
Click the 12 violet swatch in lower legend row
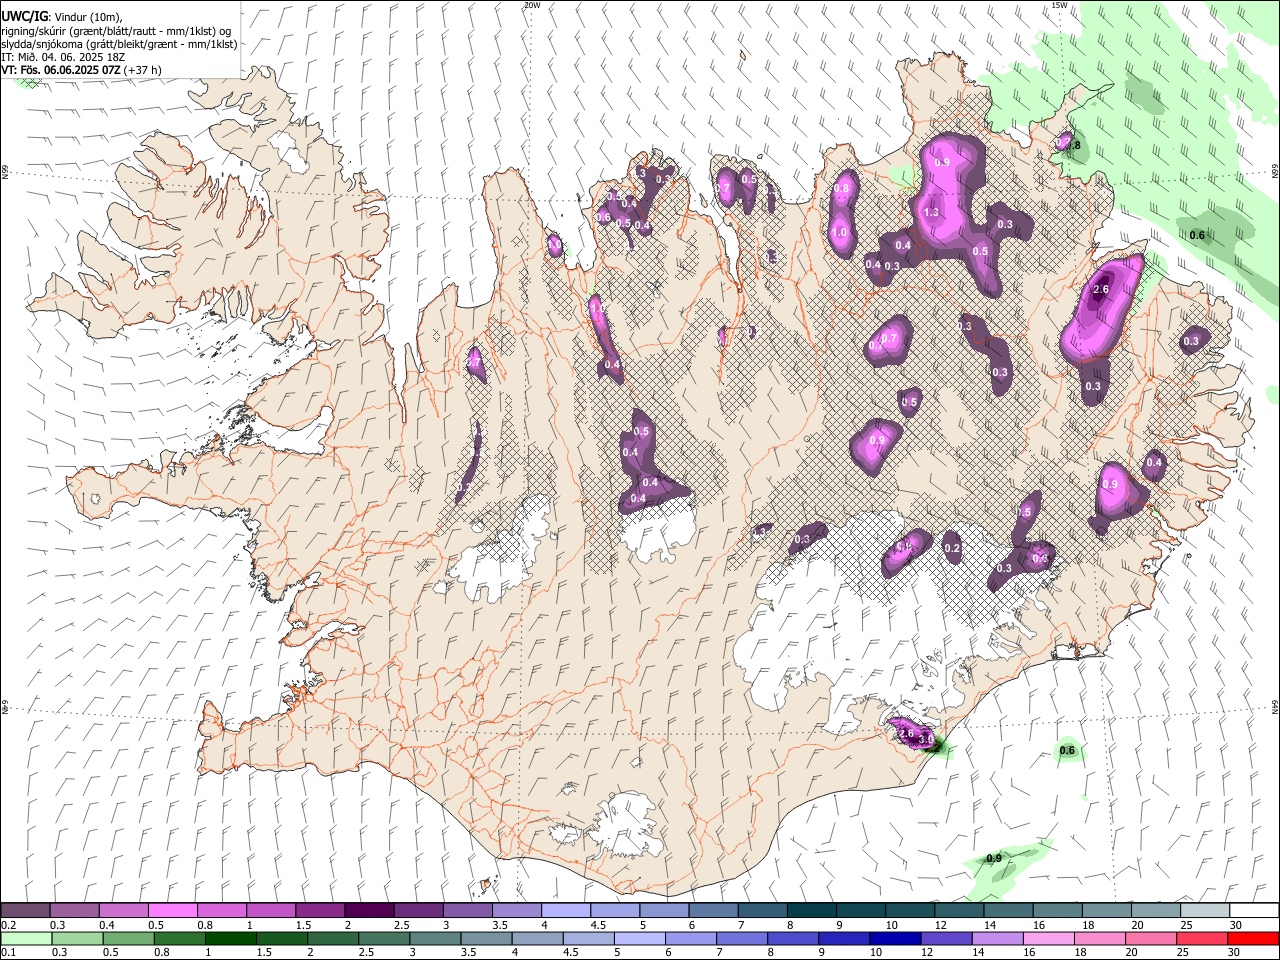tap(947, 939)
